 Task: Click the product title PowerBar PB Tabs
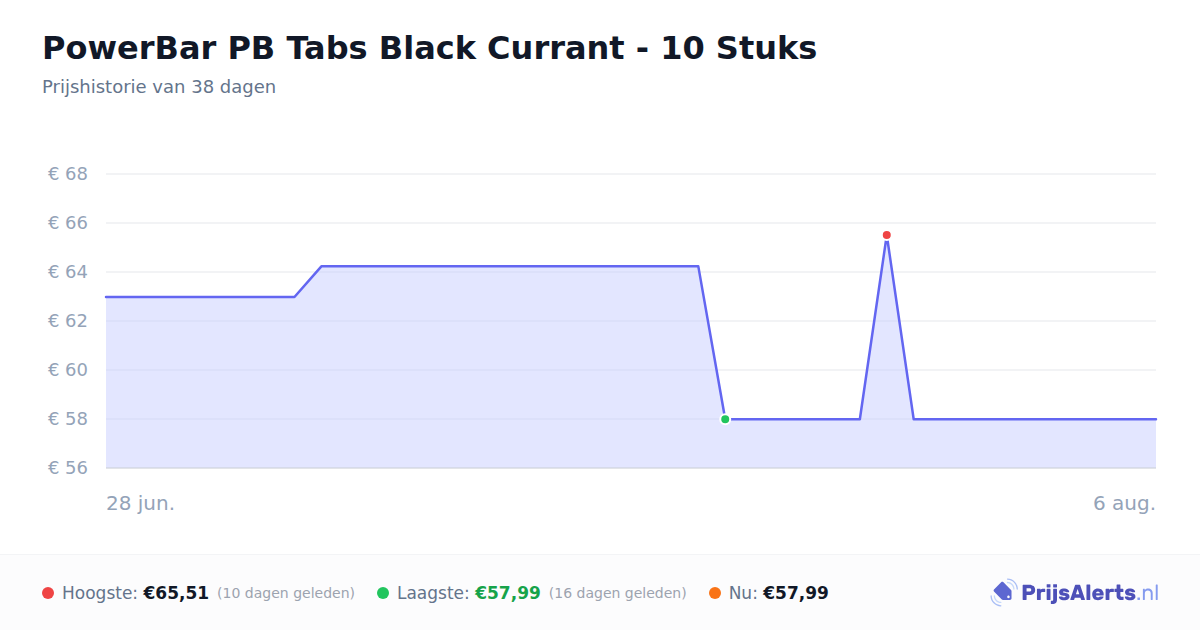429,47
